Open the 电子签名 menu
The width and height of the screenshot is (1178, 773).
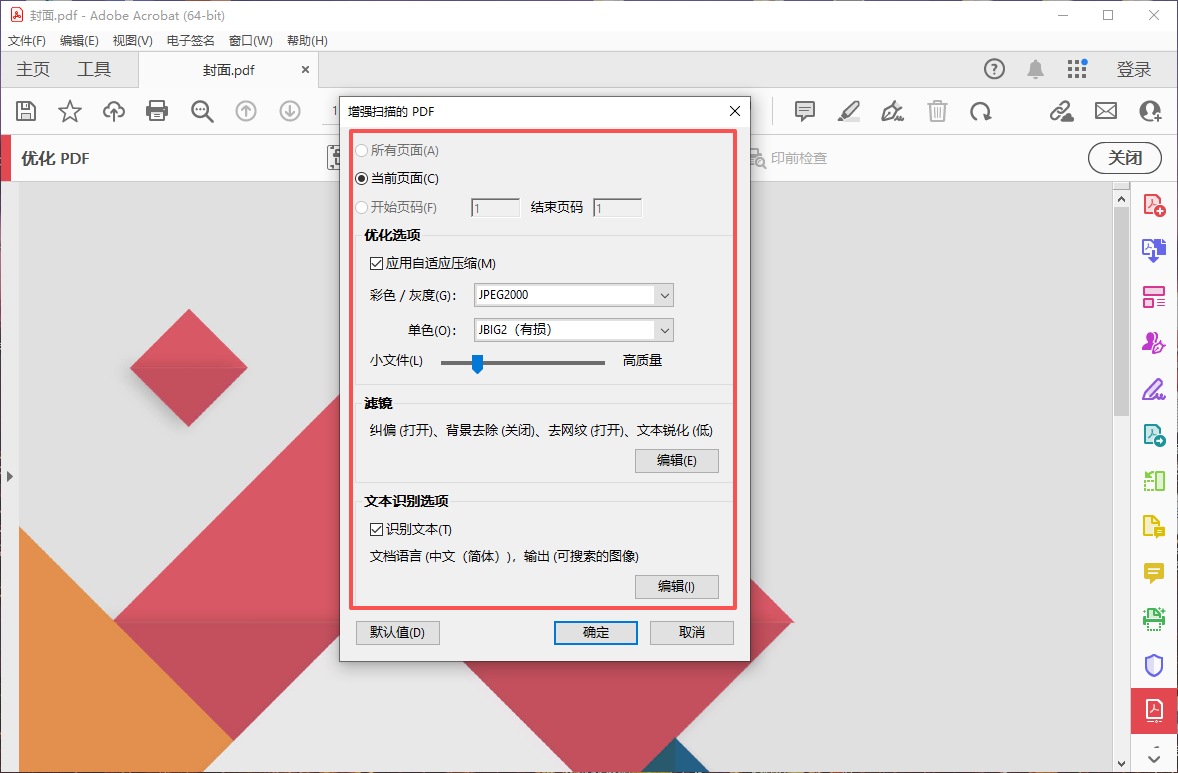191,41
